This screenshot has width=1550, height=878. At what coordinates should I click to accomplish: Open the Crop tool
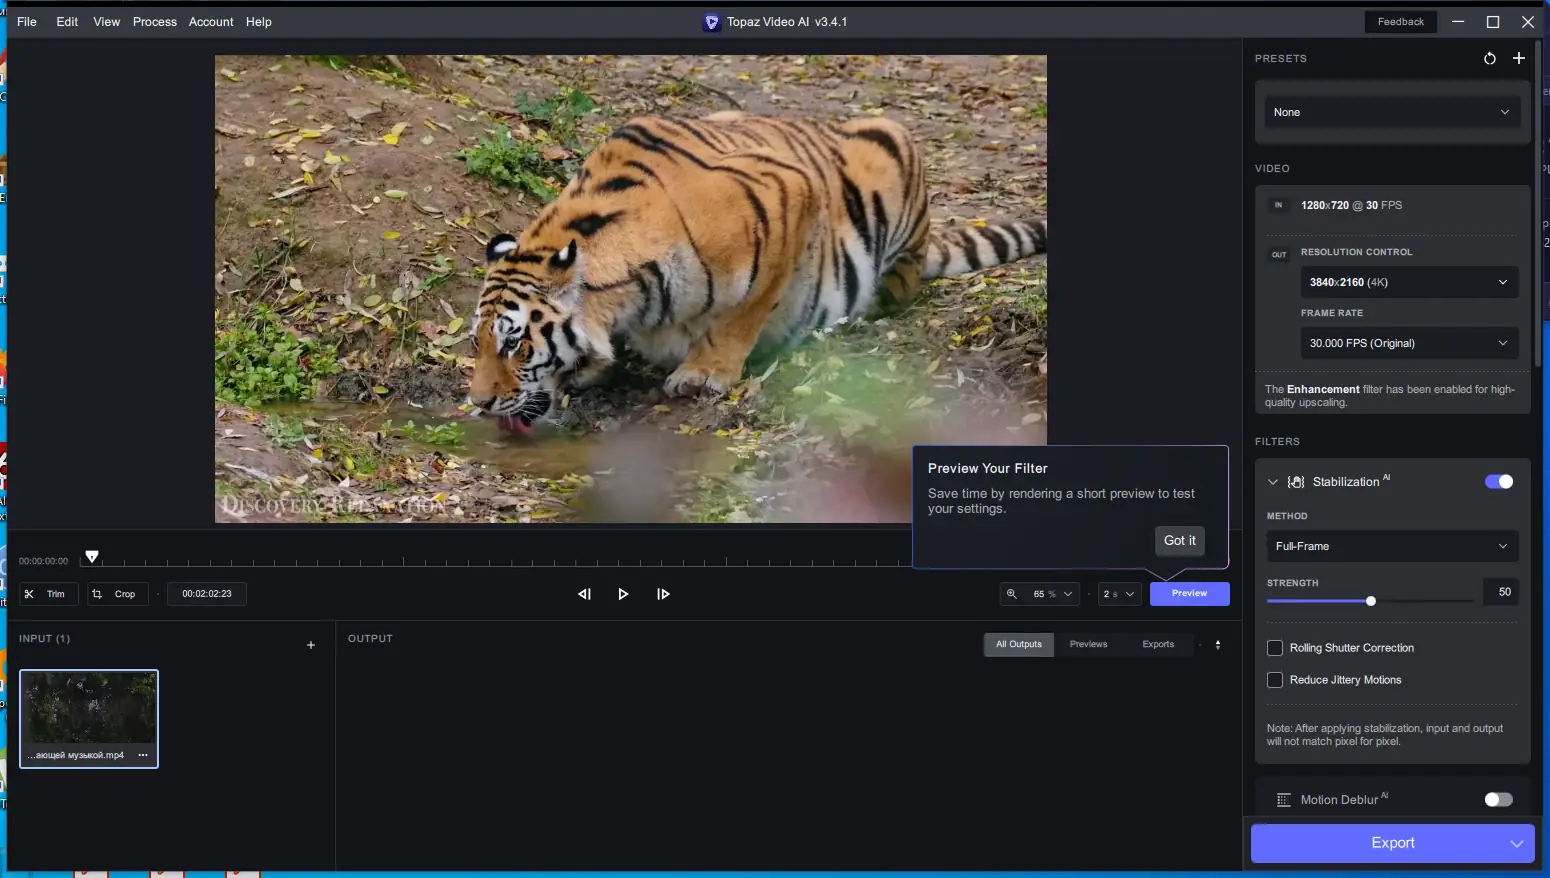95,594
